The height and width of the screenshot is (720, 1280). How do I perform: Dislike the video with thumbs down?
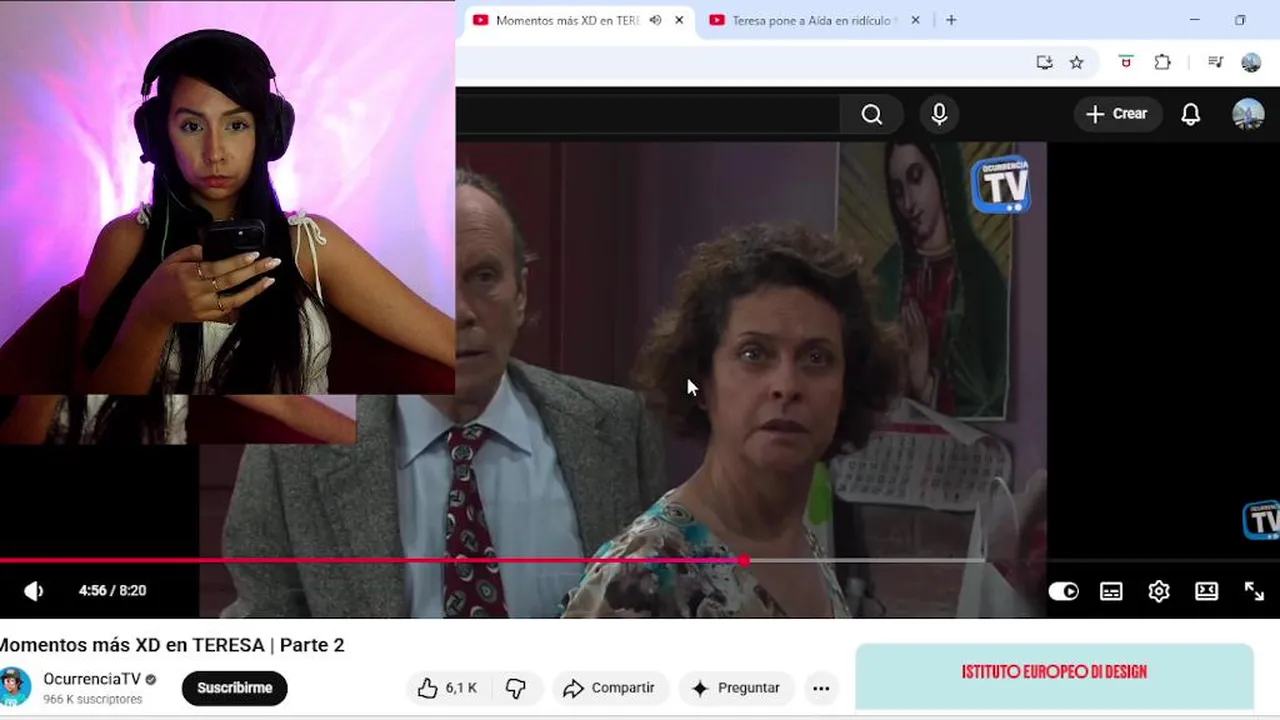(516, 688)
